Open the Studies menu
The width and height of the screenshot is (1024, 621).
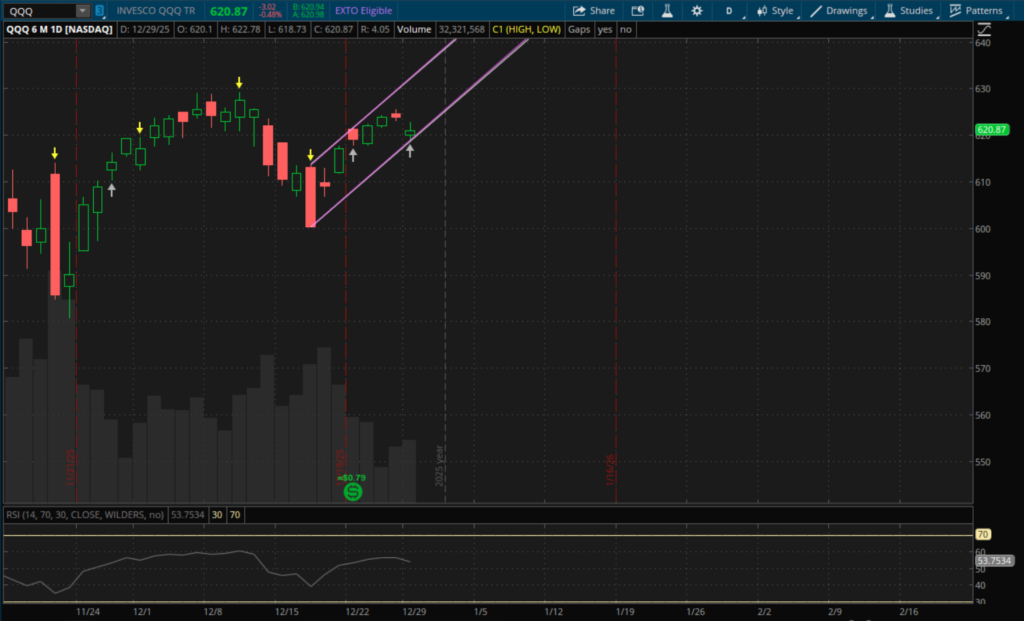pos(908,11)
